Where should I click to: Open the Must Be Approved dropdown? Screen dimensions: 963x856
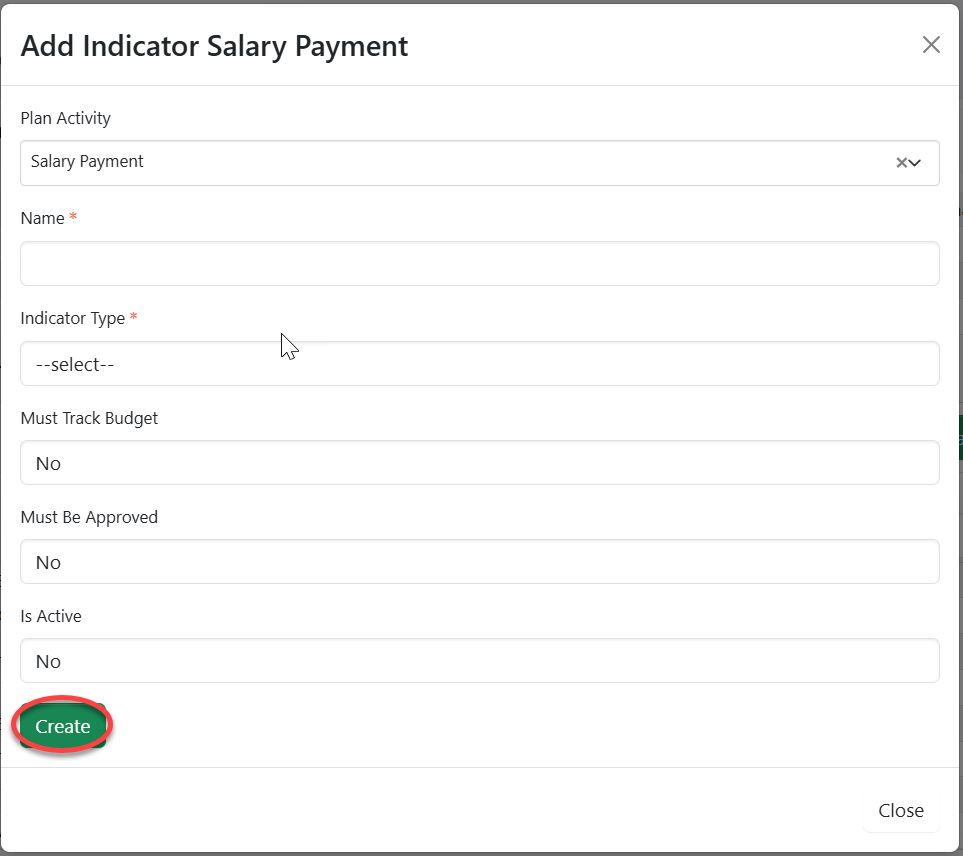click(x=480, y=562)
